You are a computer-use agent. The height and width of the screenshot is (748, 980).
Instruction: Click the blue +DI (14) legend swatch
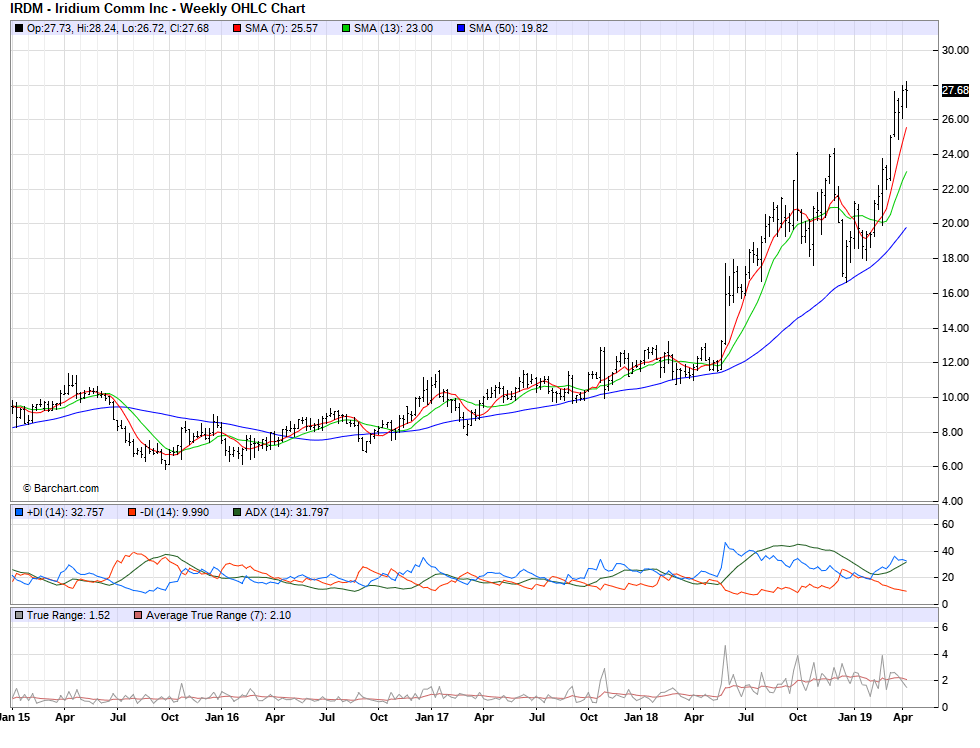click(19, 512)
